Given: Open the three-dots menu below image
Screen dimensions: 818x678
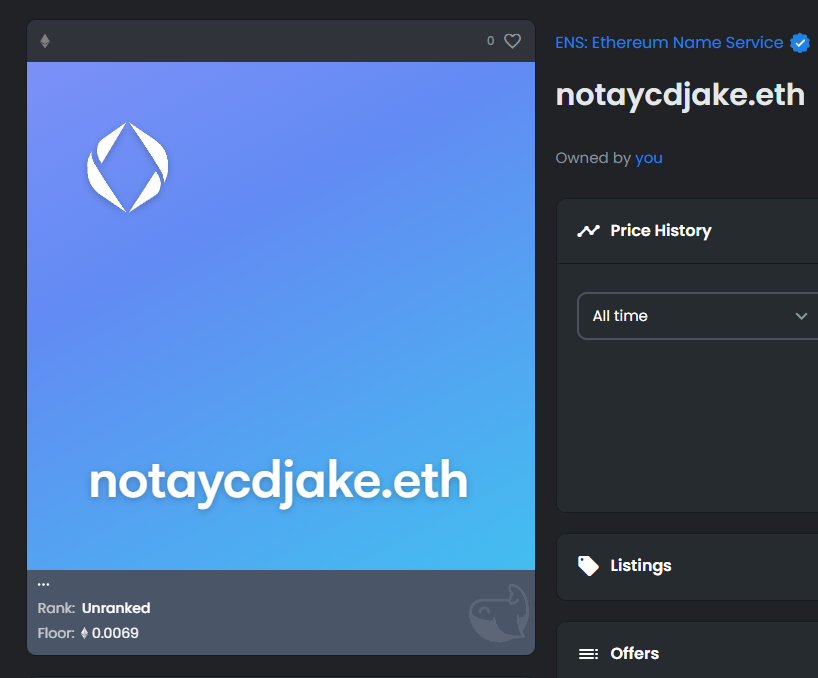Looking at the screenshot, I should pos(43,584).
